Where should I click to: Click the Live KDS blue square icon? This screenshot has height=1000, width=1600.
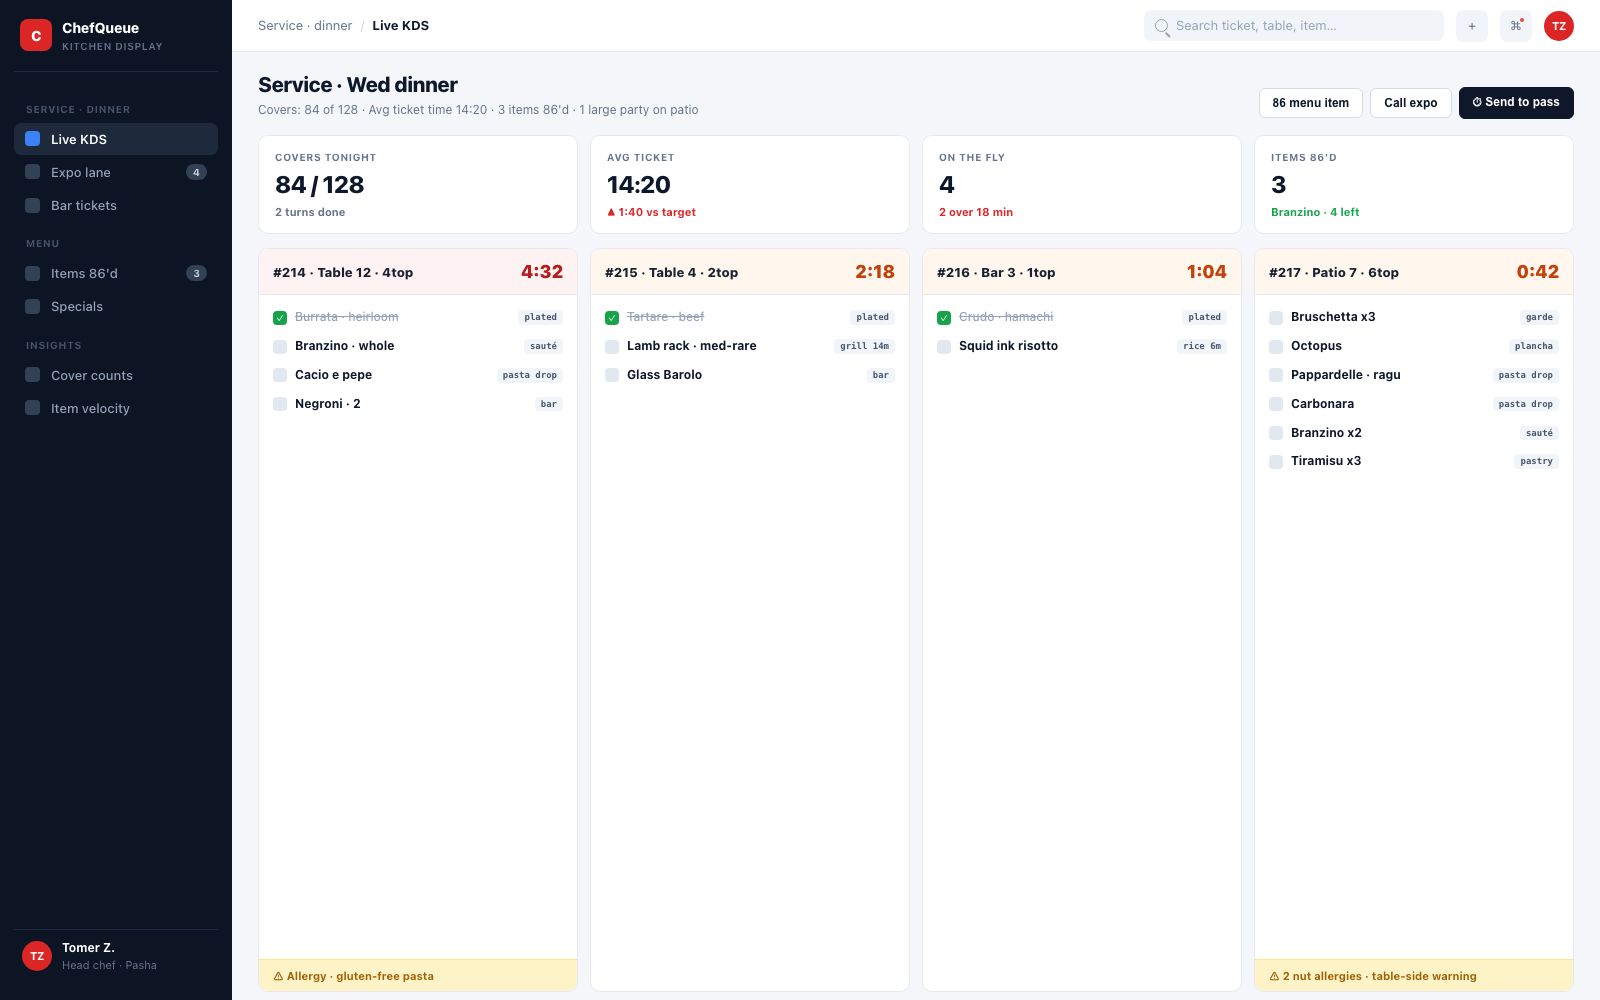pos(33,139)
